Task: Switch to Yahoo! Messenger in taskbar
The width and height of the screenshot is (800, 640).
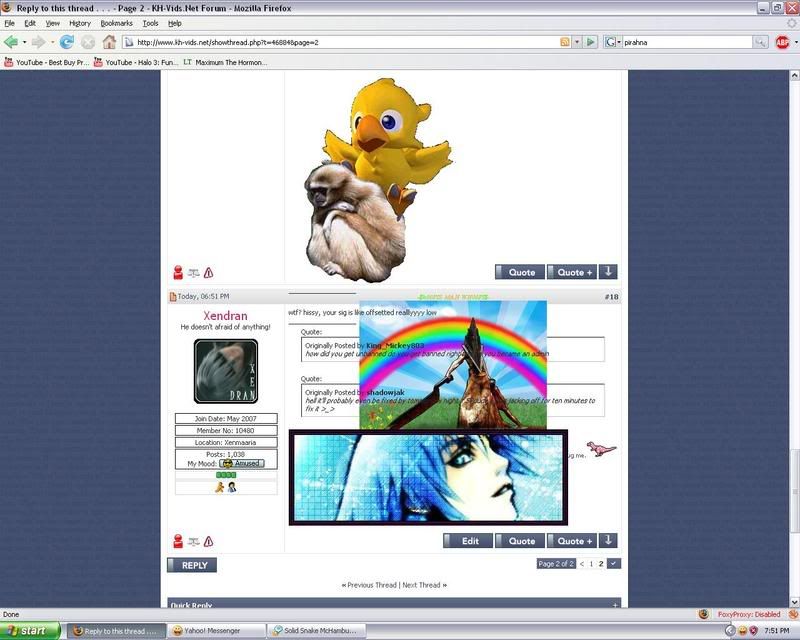Action: (x=215, y=631)
